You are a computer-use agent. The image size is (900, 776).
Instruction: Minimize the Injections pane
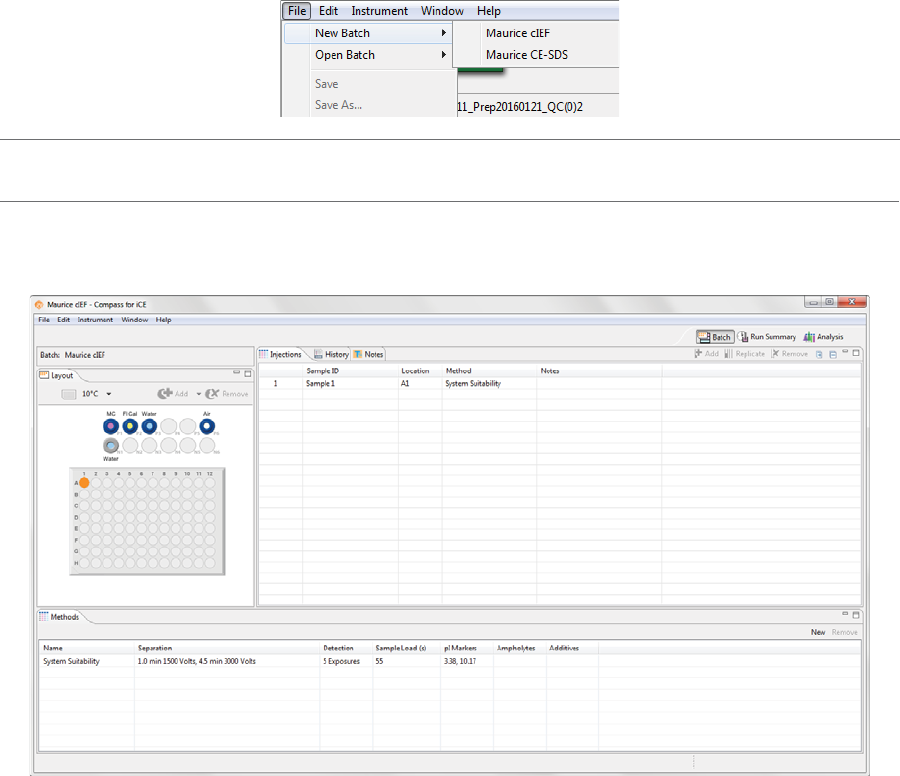[845, 351]
